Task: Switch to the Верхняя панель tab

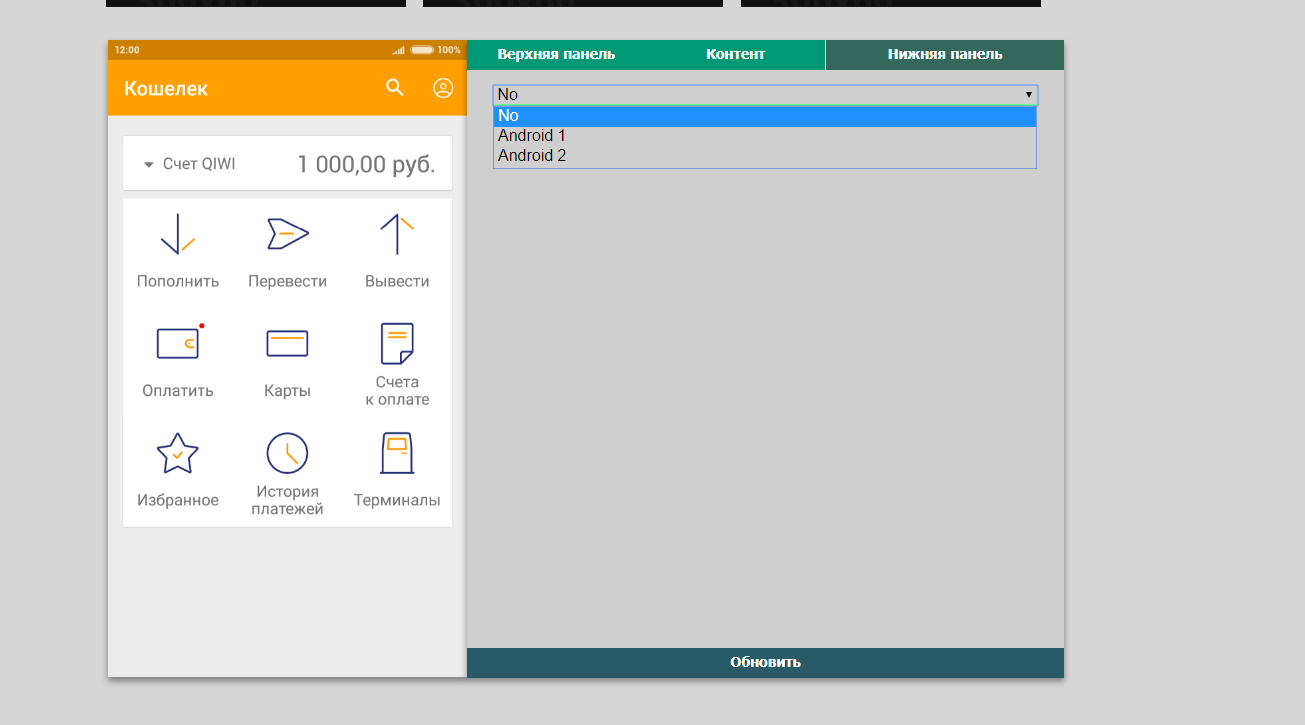Action: (x=556, y=55)
